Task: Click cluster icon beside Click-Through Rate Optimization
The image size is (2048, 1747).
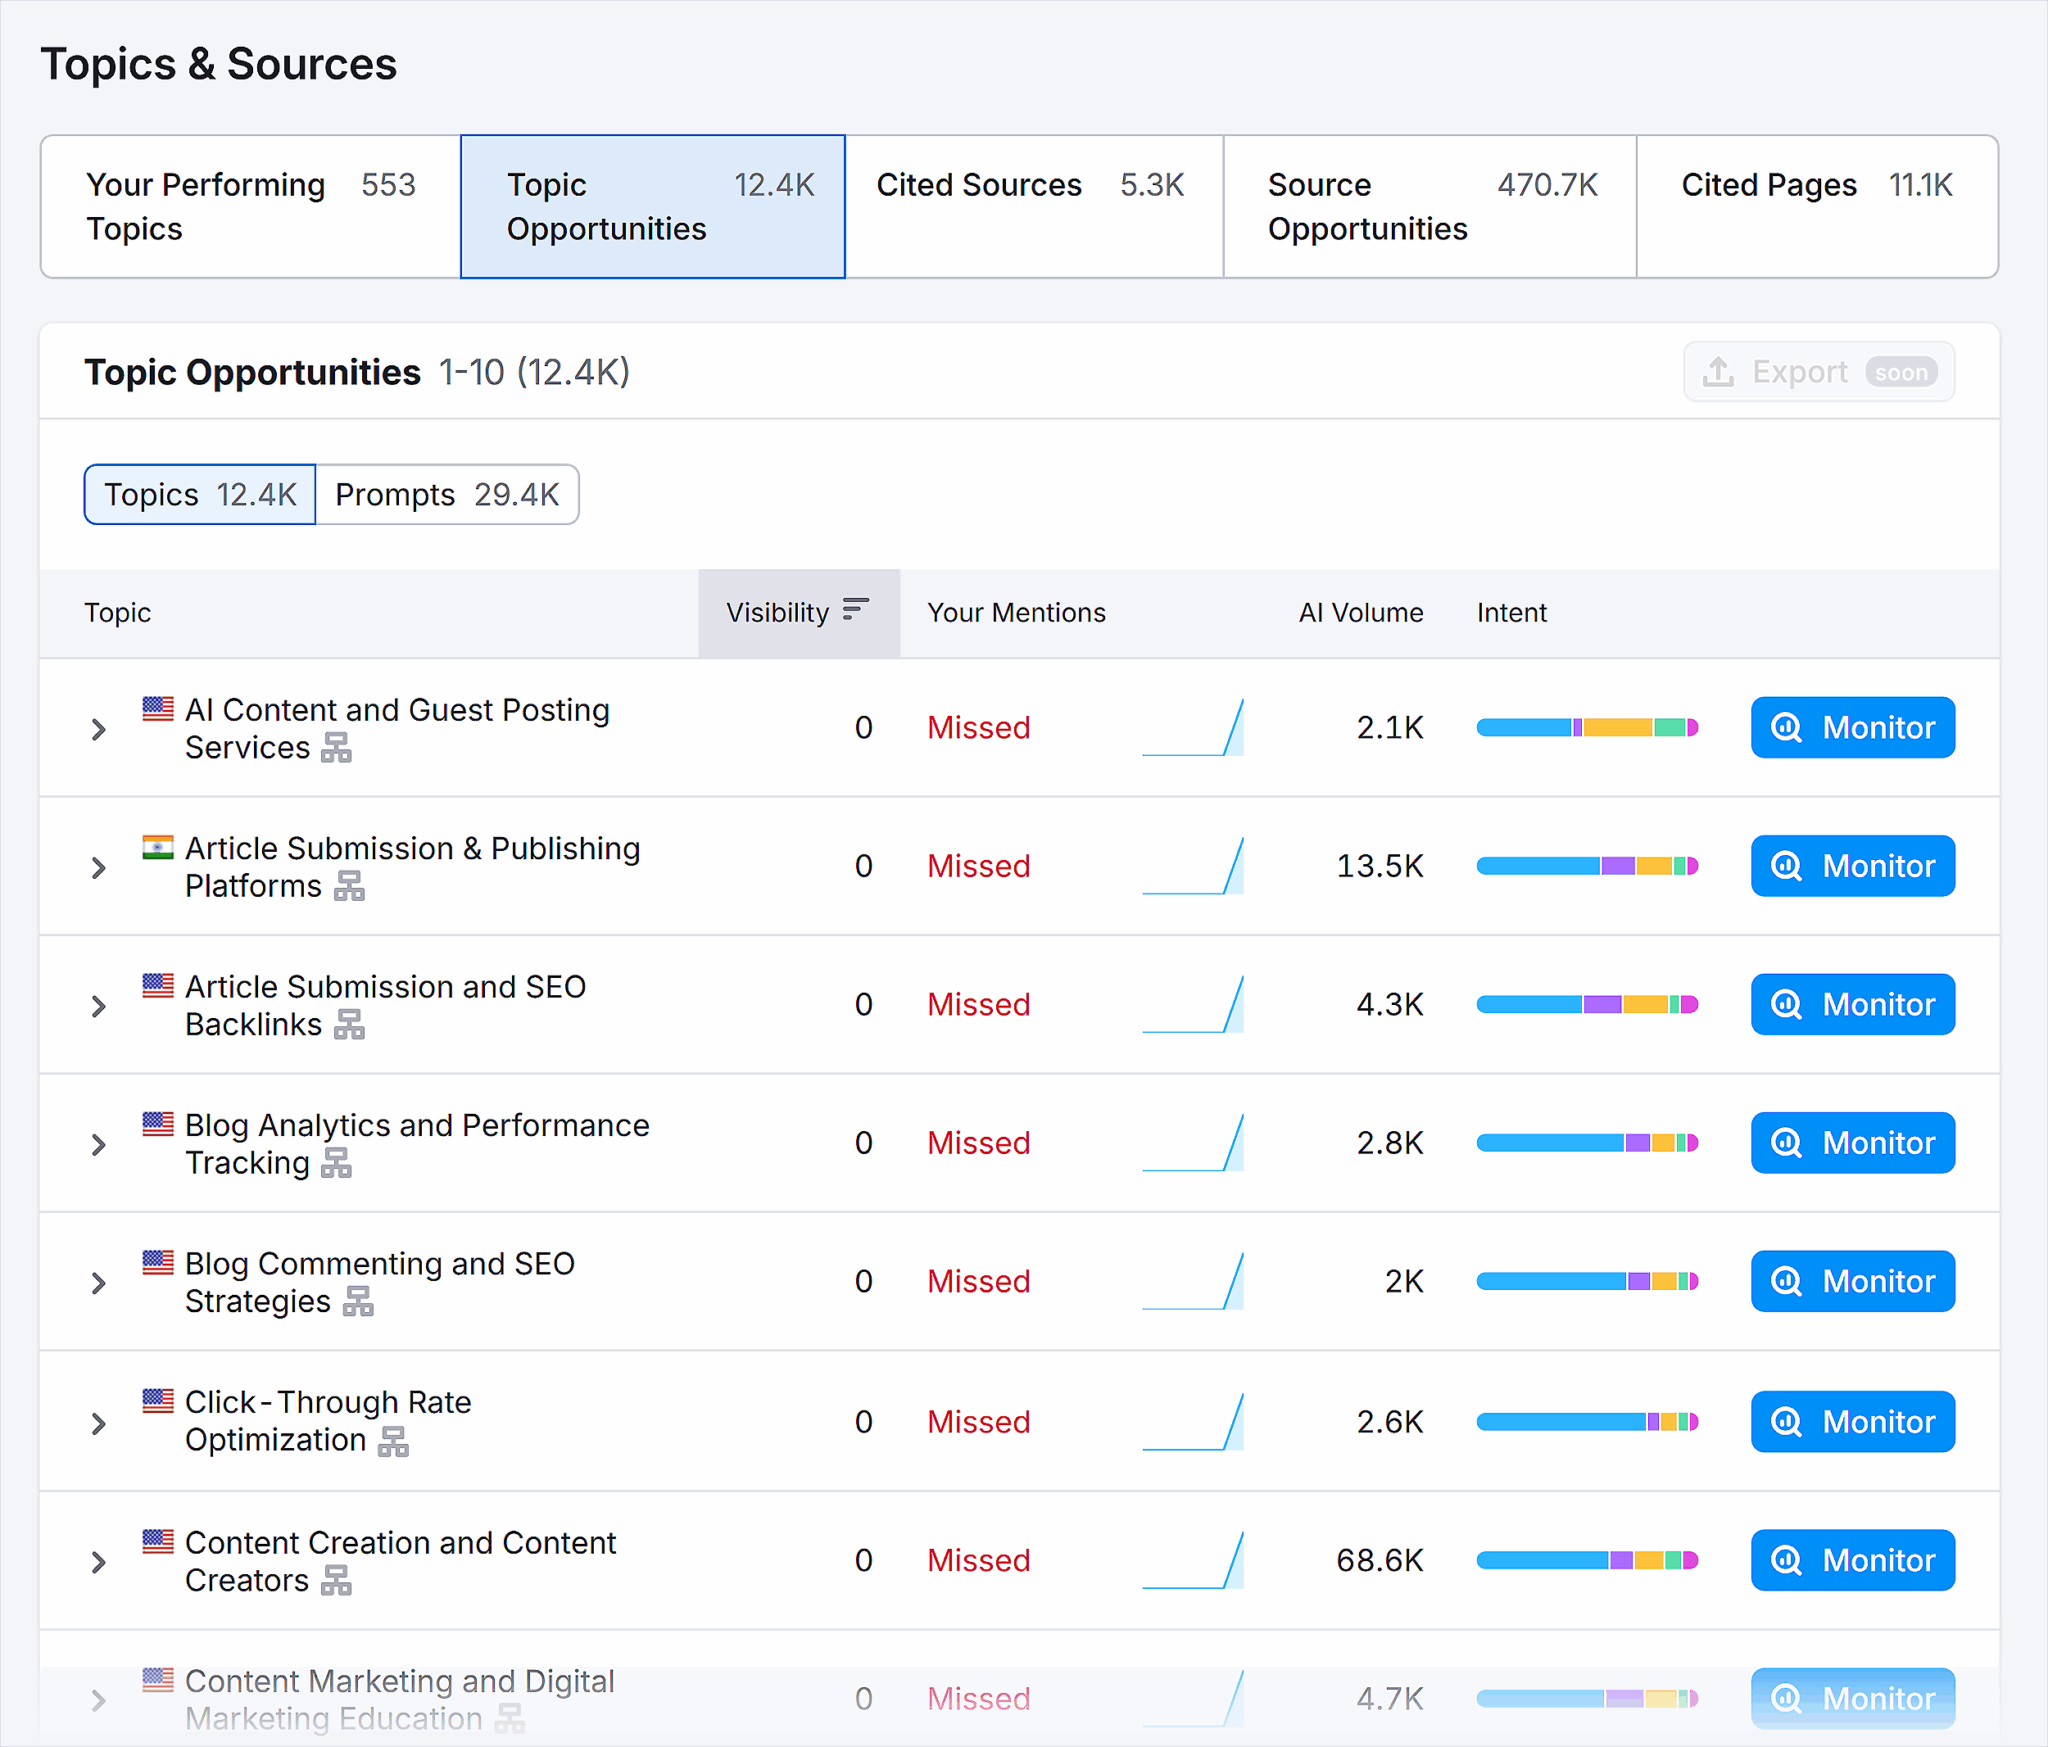Action: [x=394, y=1441]
